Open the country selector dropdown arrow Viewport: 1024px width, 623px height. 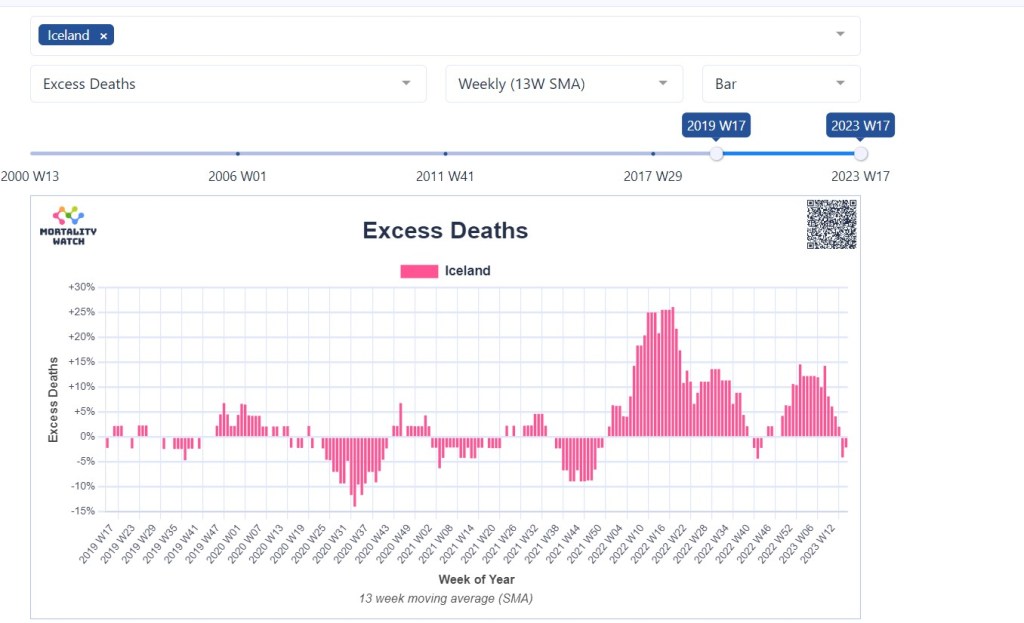pyautogui.click(x=840, y=35)
